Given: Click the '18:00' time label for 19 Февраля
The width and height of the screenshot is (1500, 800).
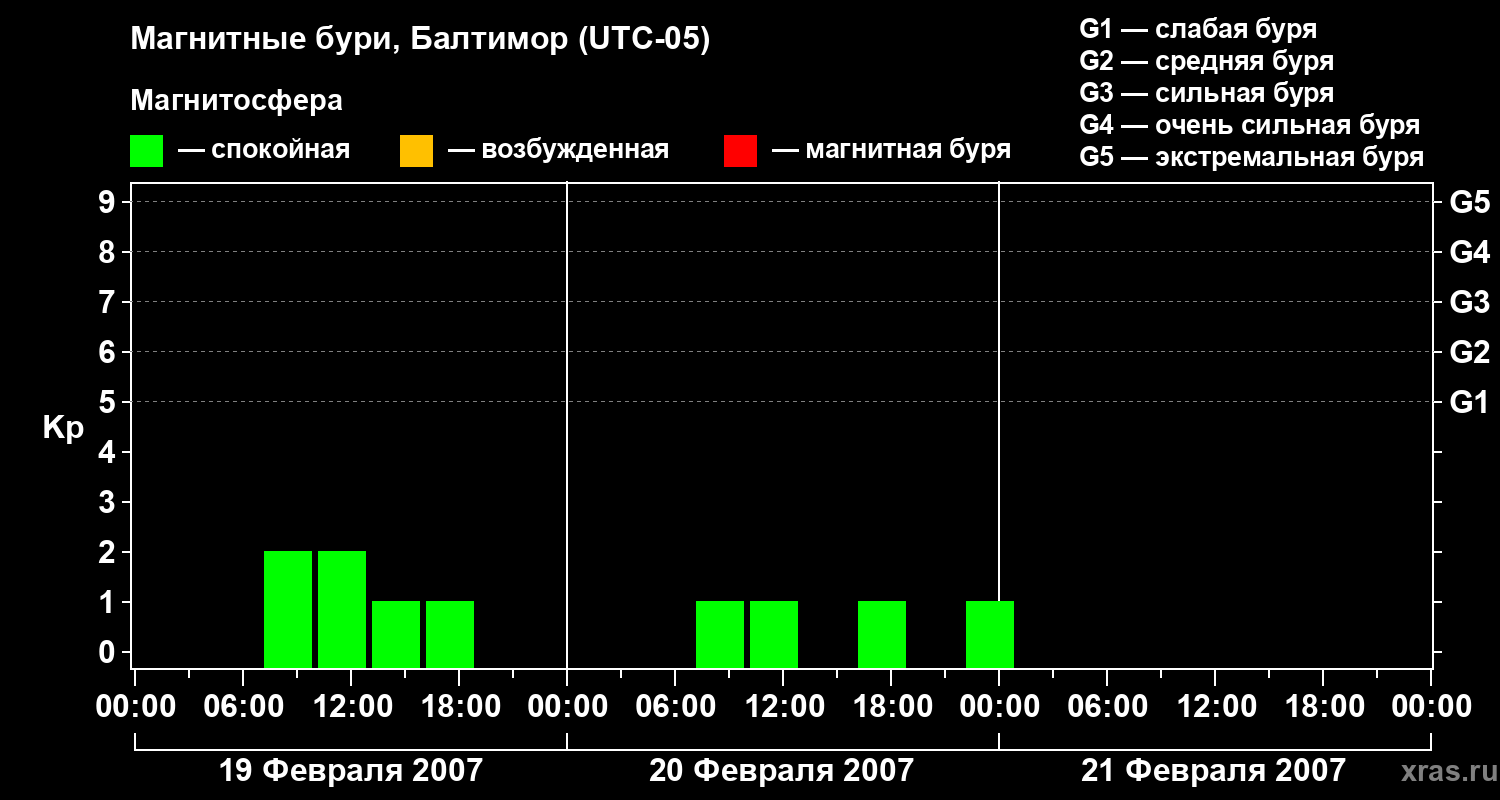Looking at the screenshot, I should point(459,707).
